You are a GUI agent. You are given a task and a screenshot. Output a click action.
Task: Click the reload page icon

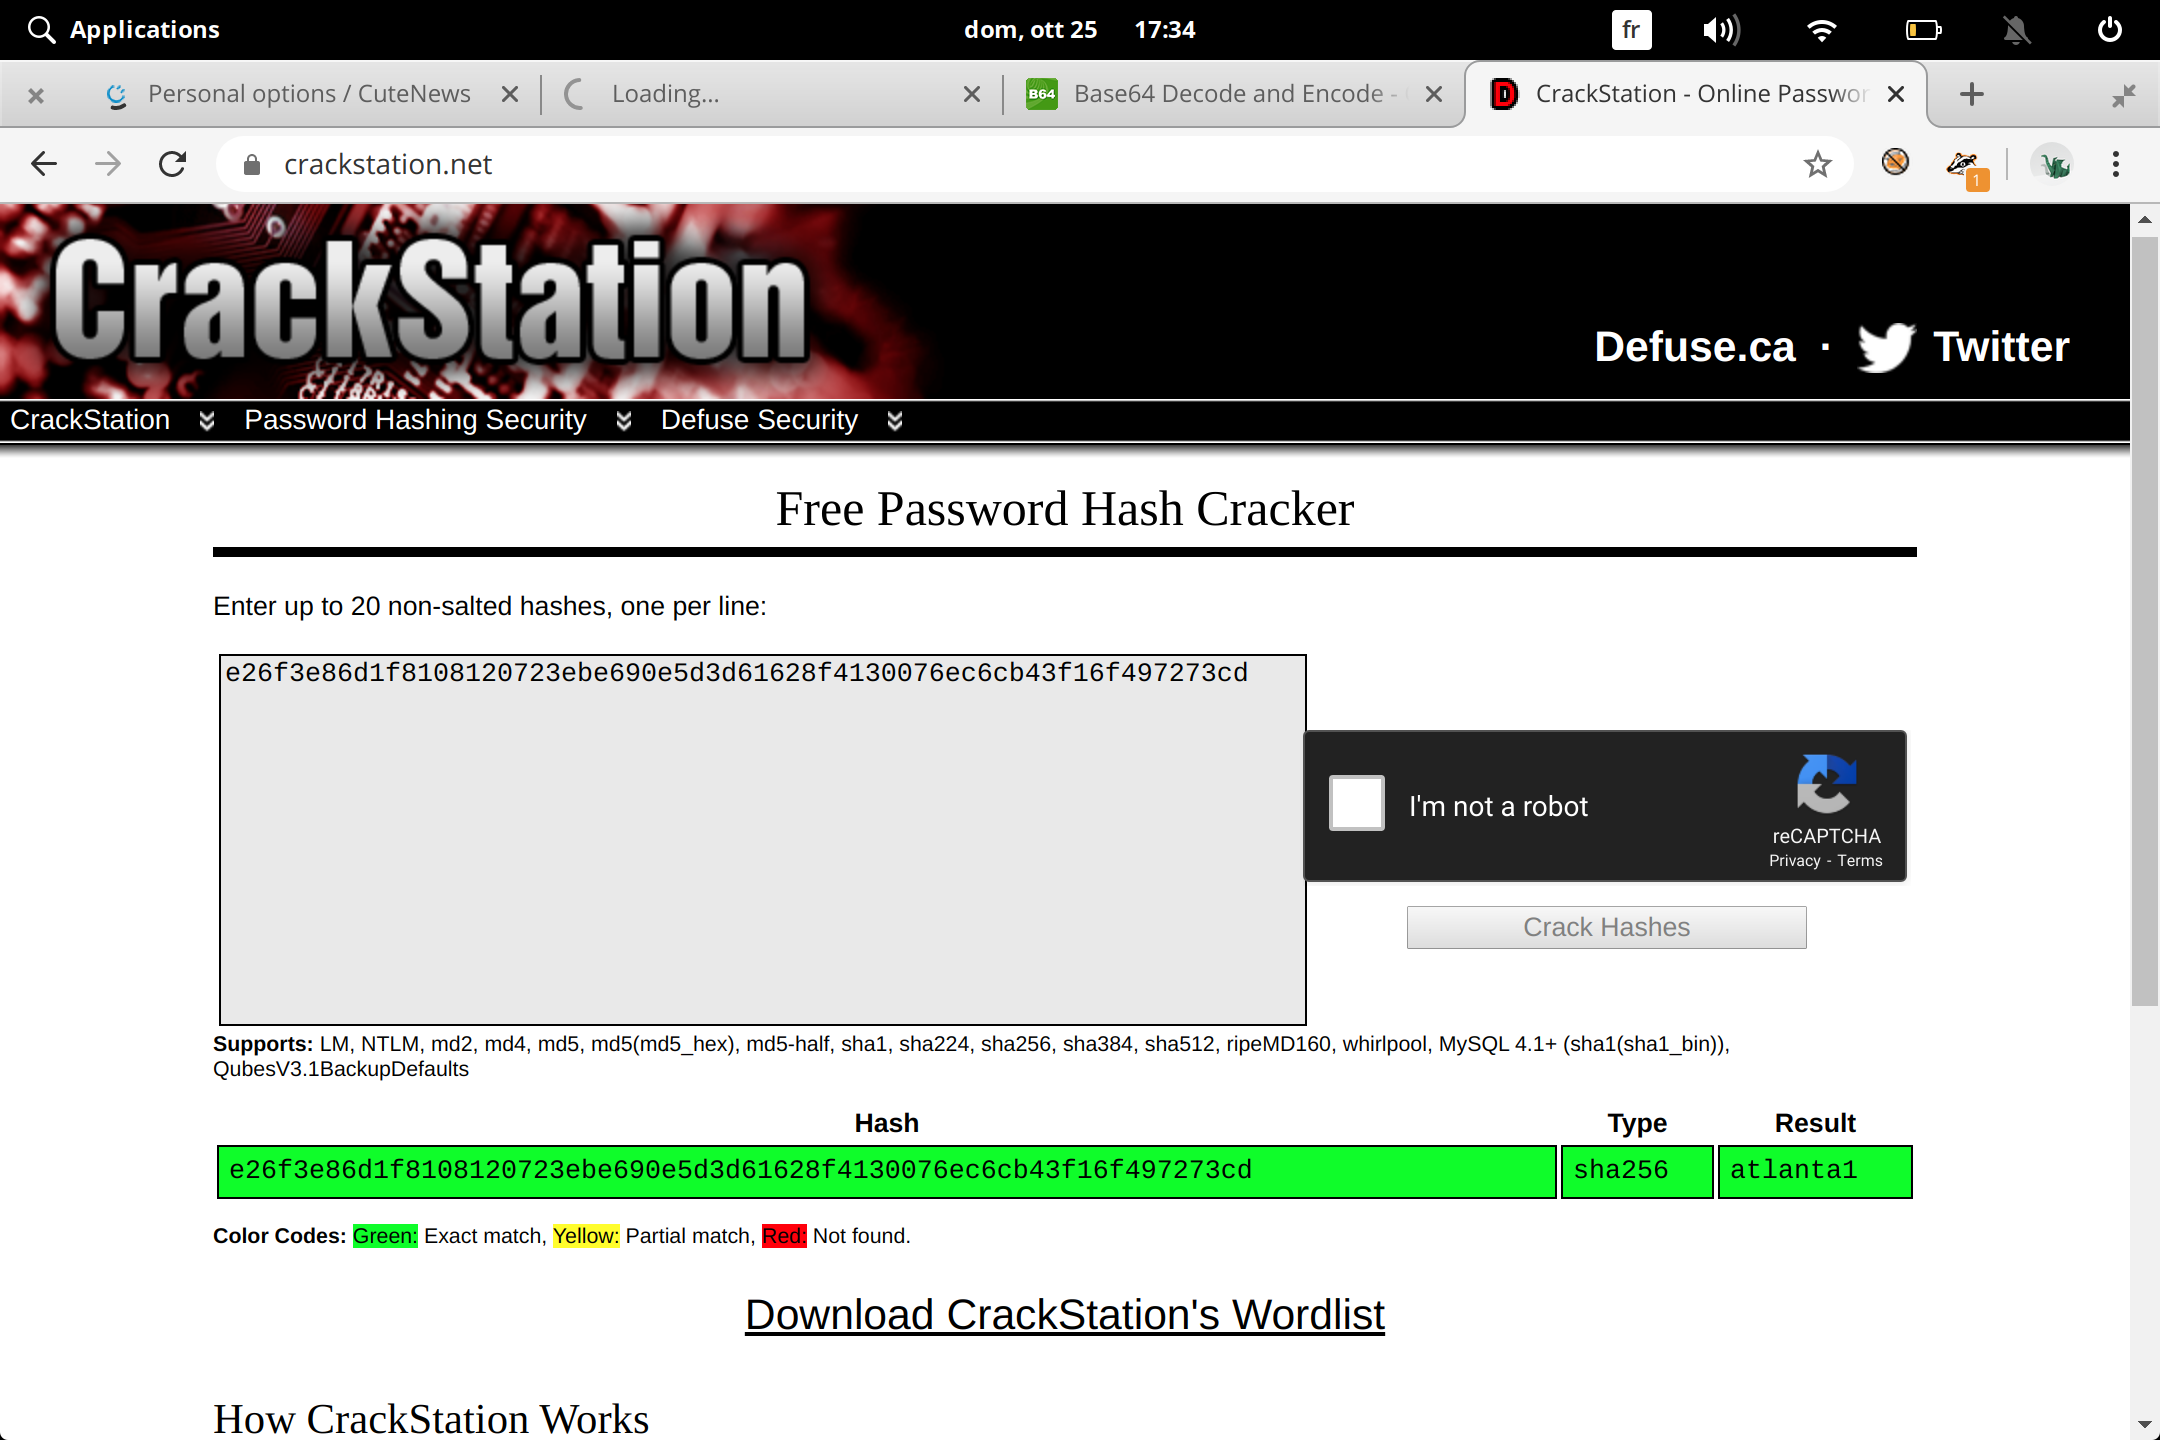pyautogui.click(x=173, y=164)
